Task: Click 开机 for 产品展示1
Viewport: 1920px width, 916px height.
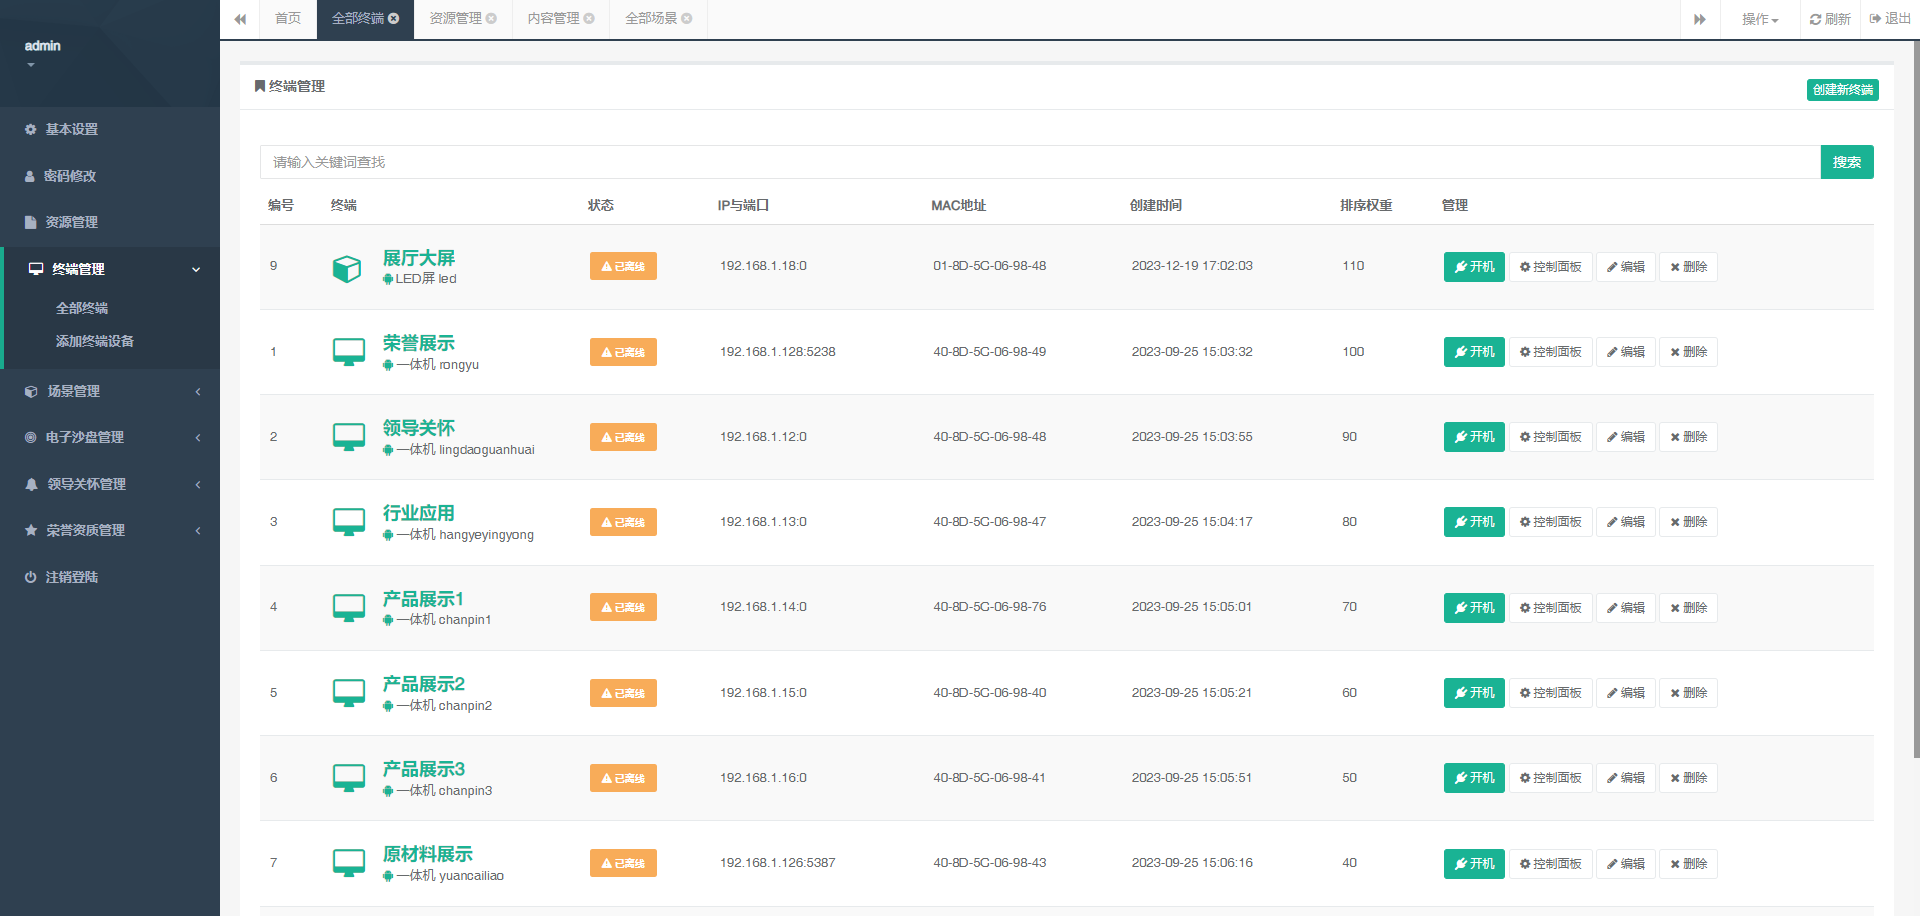Action: [1474, 608]
